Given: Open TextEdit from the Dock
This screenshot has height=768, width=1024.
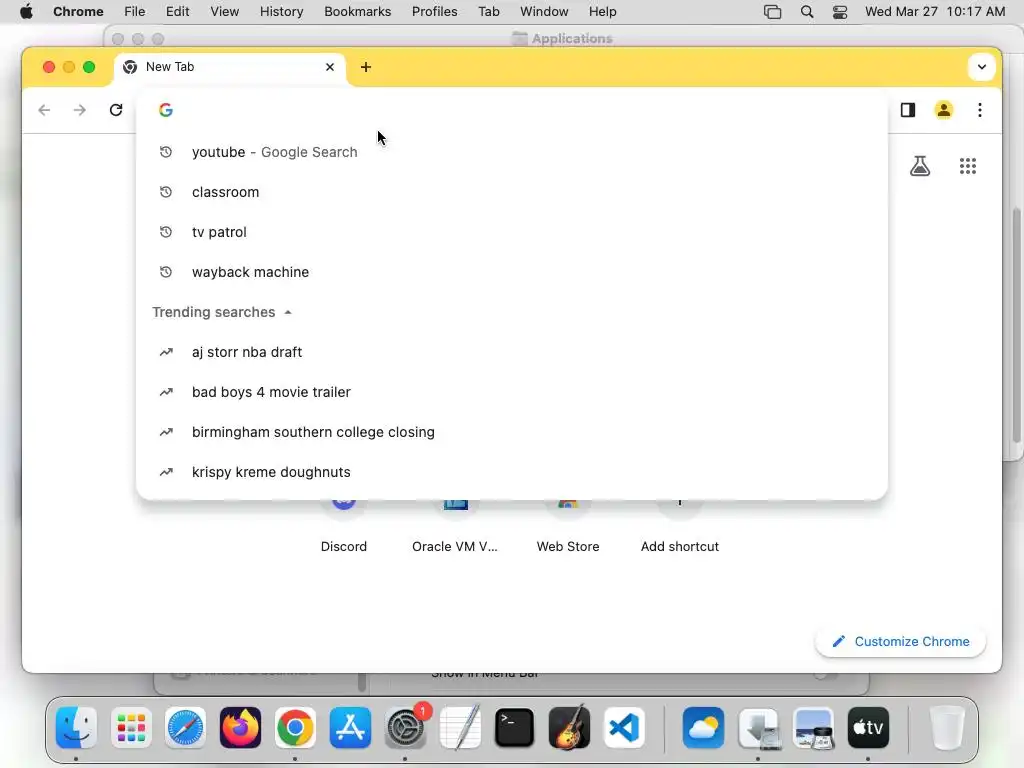Looking at the screenshot, I should (x=460, y=728).
